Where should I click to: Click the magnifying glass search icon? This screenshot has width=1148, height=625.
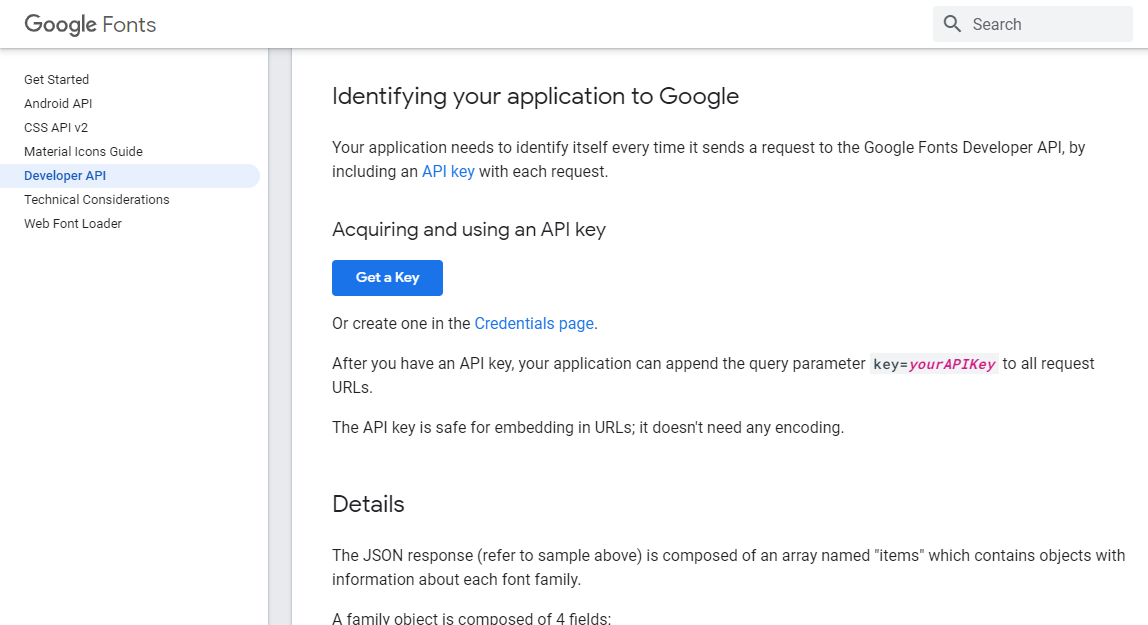pyautogui.click(x=952, y=24)
